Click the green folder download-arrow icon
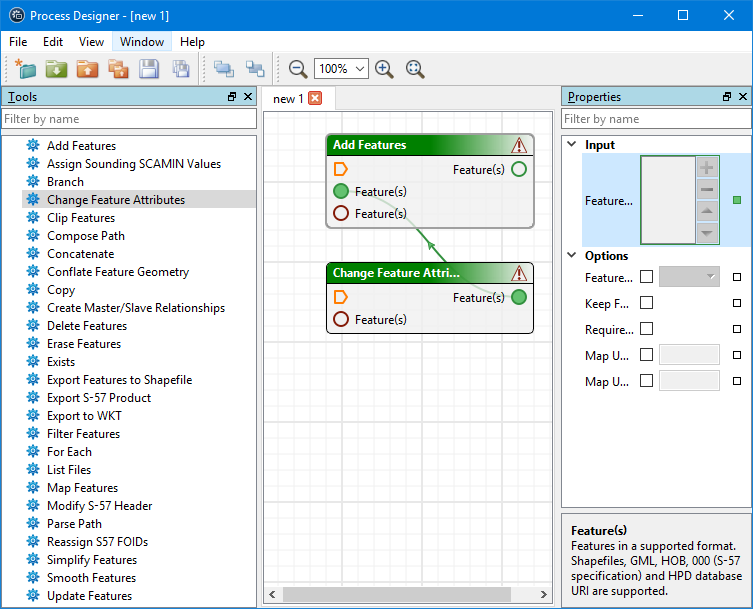Image resolution: width=753 pixels, height=609 pixels. (56, 69)
